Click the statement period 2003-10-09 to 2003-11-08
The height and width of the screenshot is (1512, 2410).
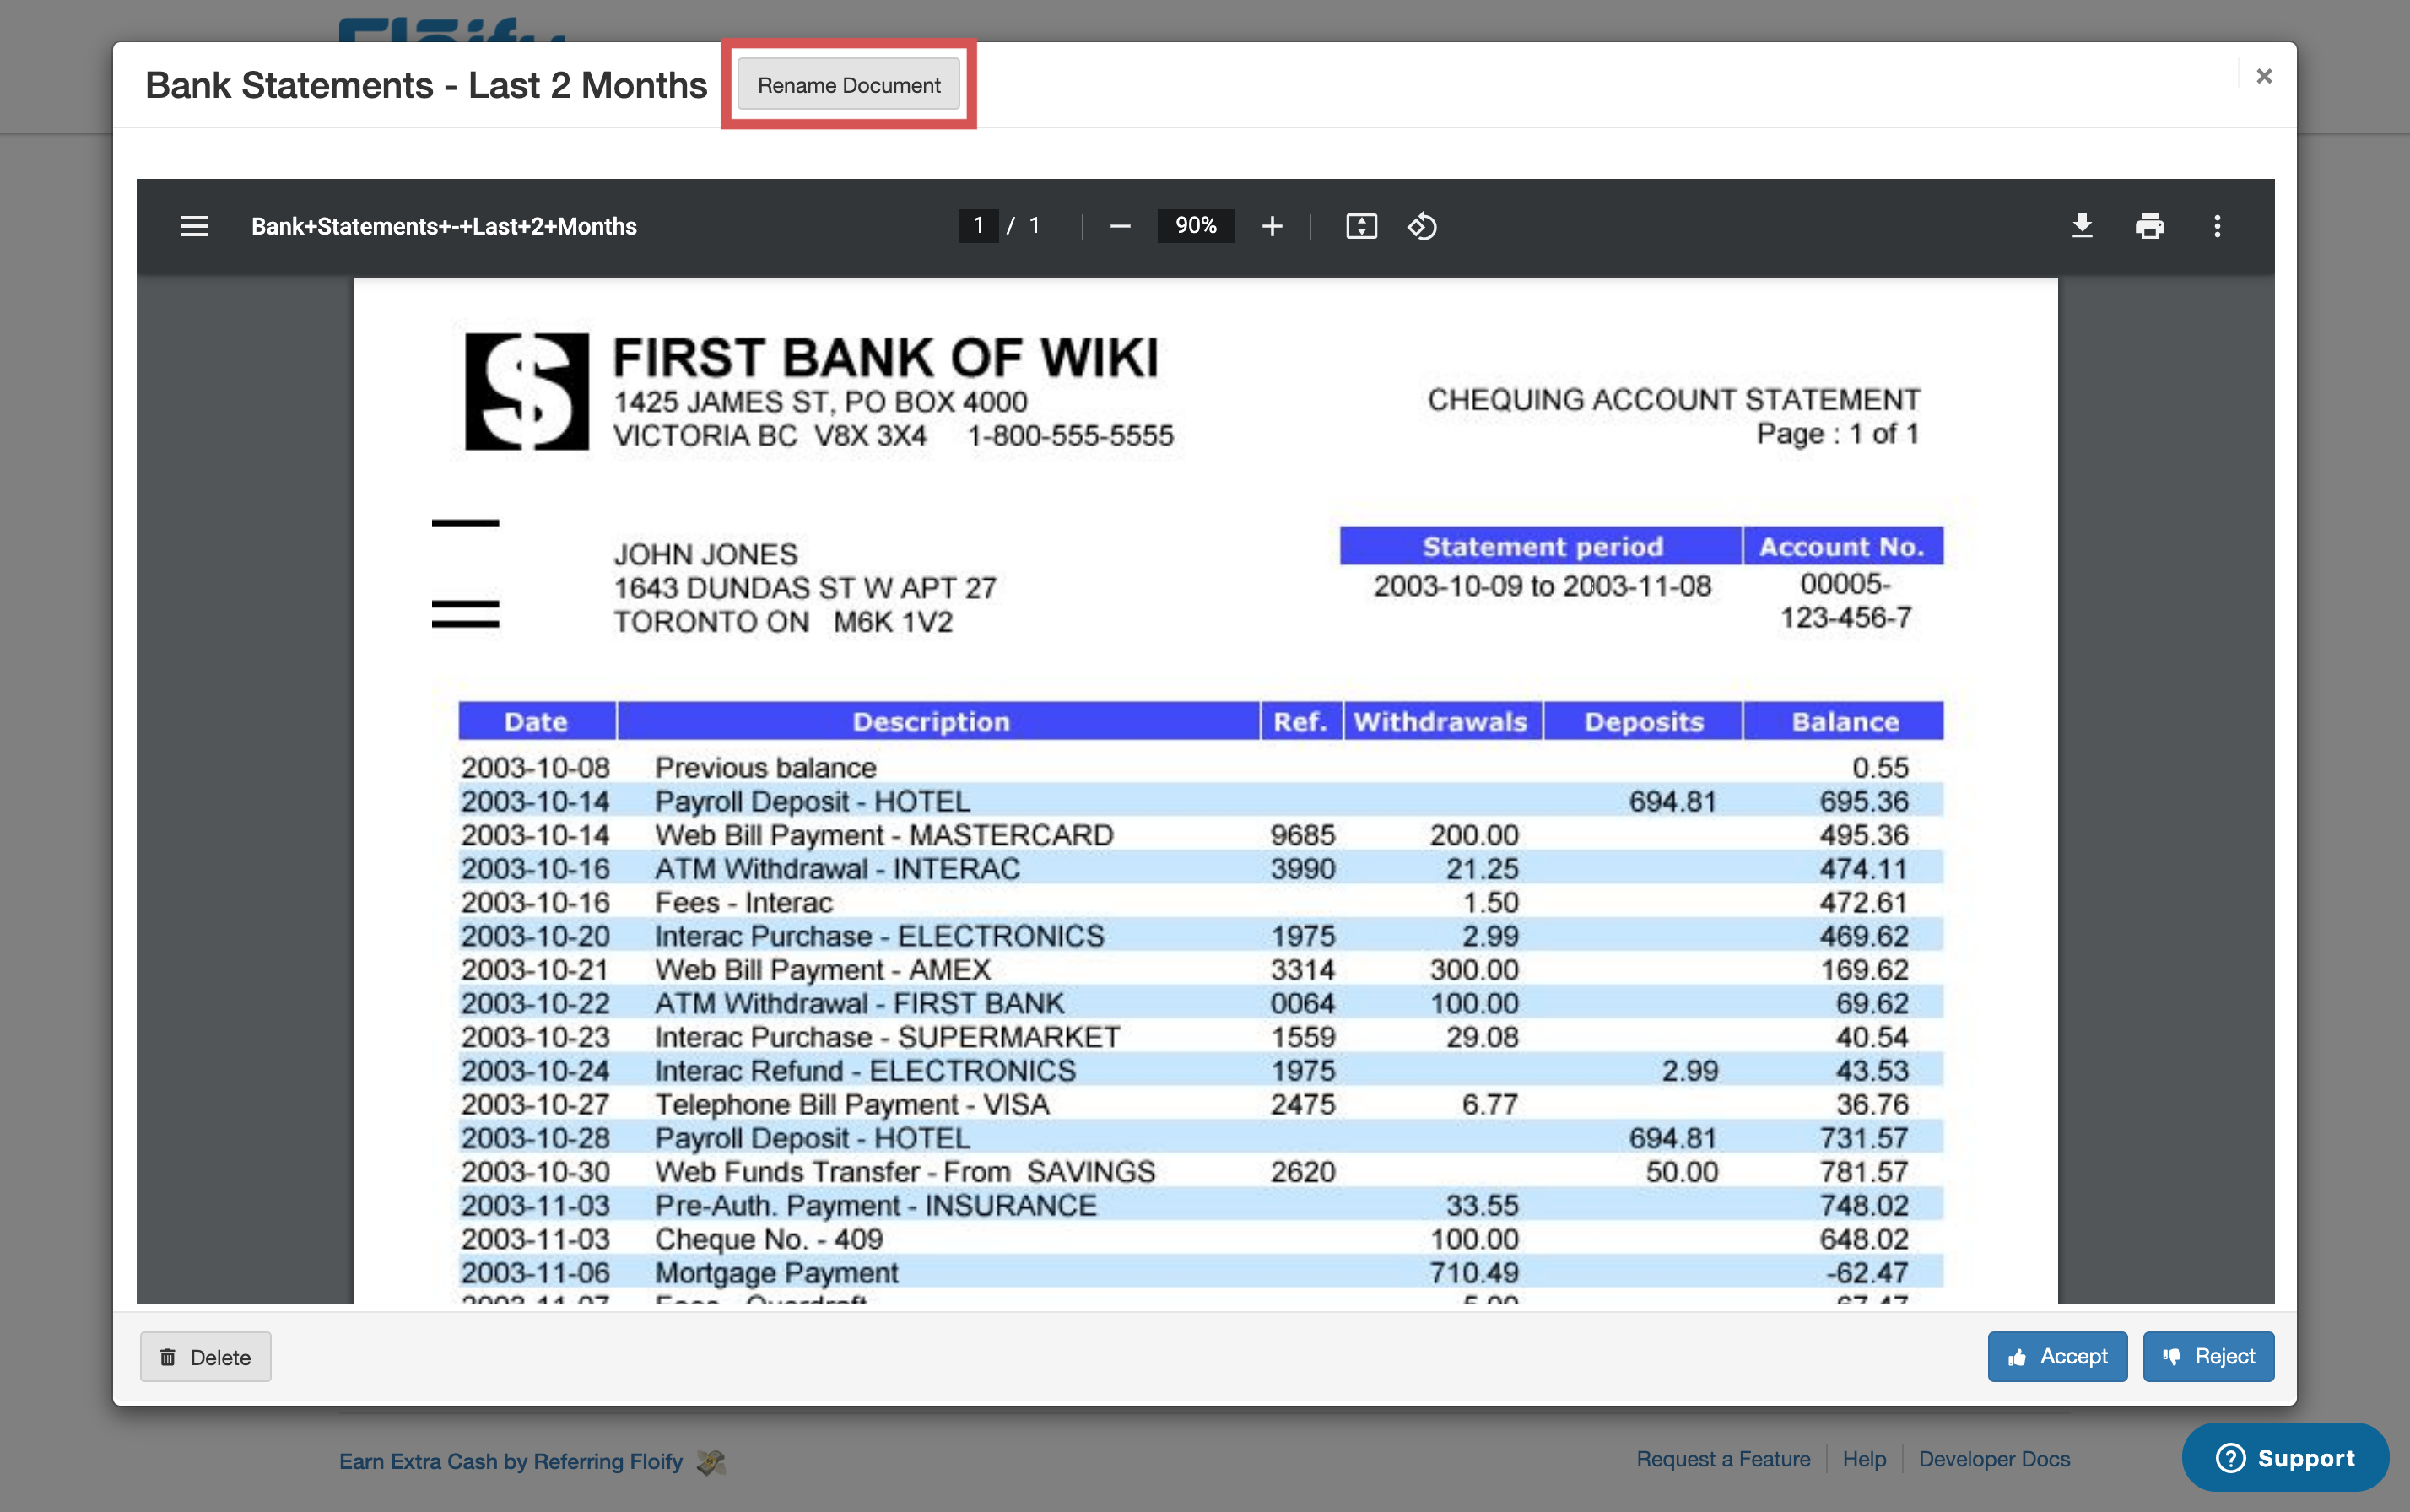[x=1542, y=586]
